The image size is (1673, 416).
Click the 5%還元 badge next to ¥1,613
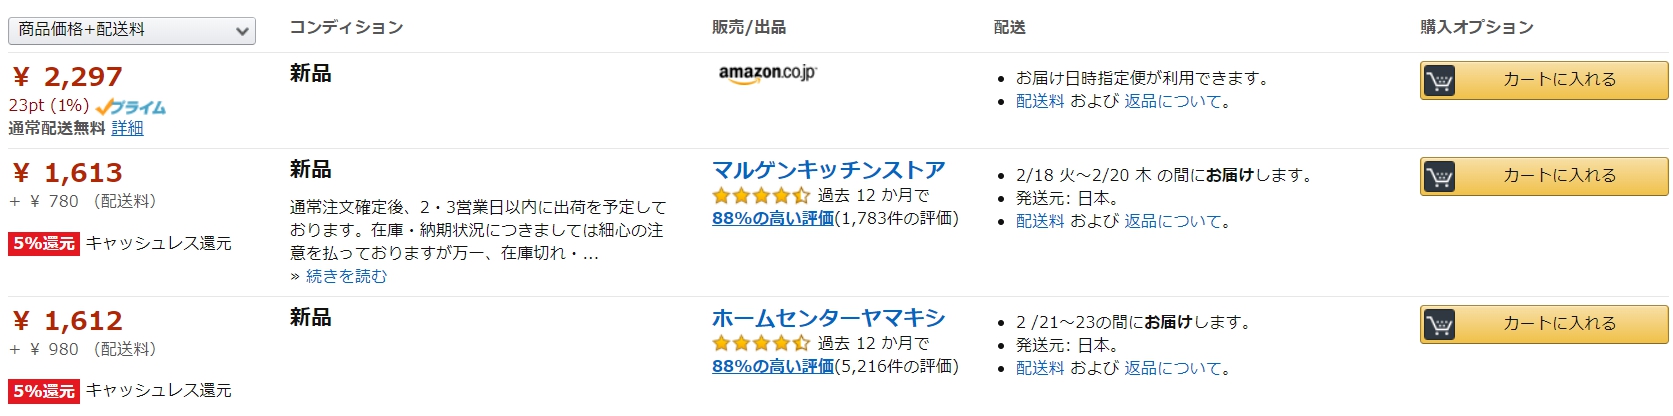click(x=44, y=243)
